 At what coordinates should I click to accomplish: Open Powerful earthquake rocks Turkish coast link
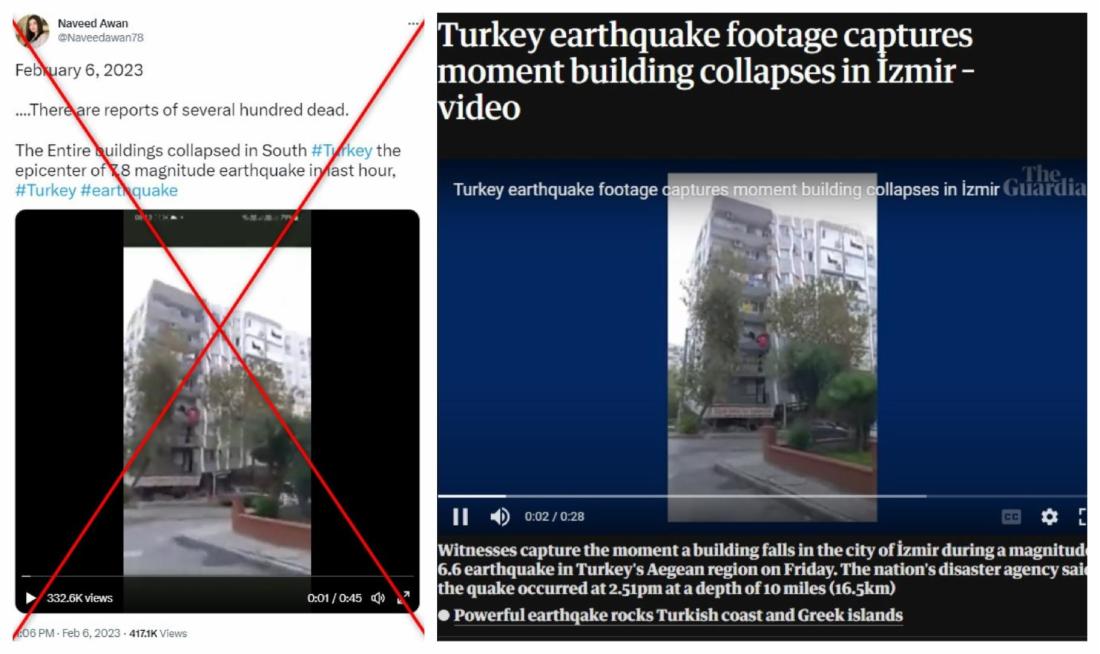coord(678,615)
